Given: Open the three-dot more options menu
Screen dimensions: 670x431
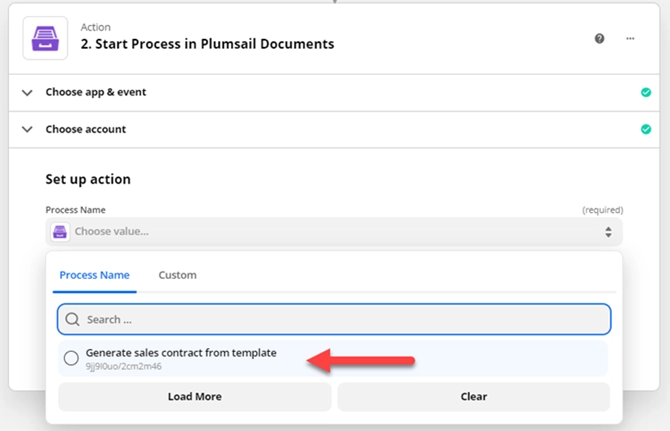Looking at the screenshot, I should coord(630,38).
